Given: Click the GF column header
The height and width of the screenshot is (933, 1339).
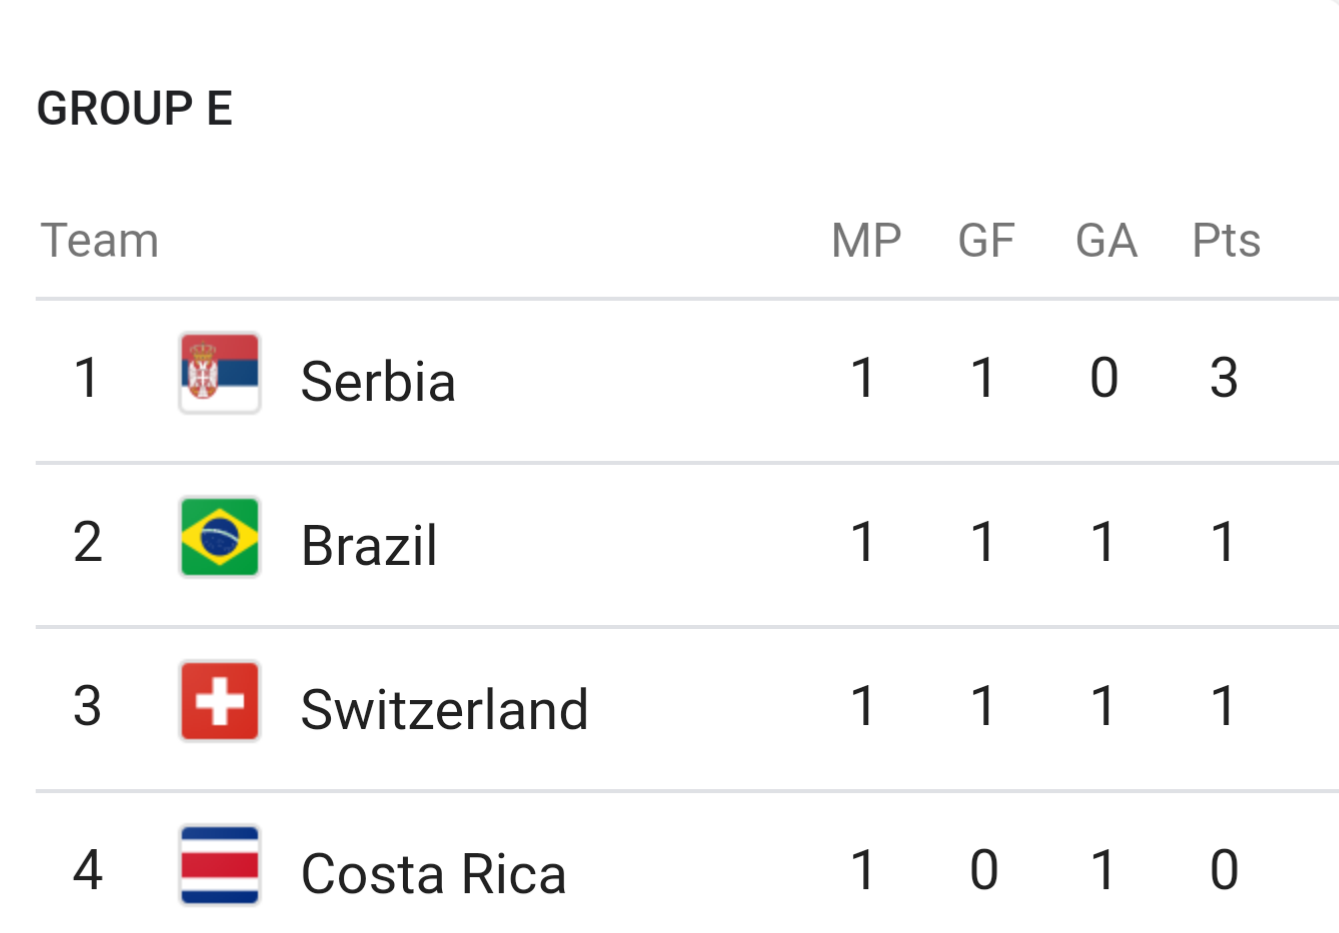Looking at the screenshot, I should pos(986,240).
